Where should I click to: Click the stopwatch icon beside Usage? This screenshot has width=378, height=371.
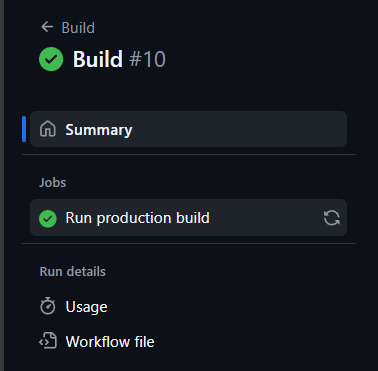coord(48,306)
